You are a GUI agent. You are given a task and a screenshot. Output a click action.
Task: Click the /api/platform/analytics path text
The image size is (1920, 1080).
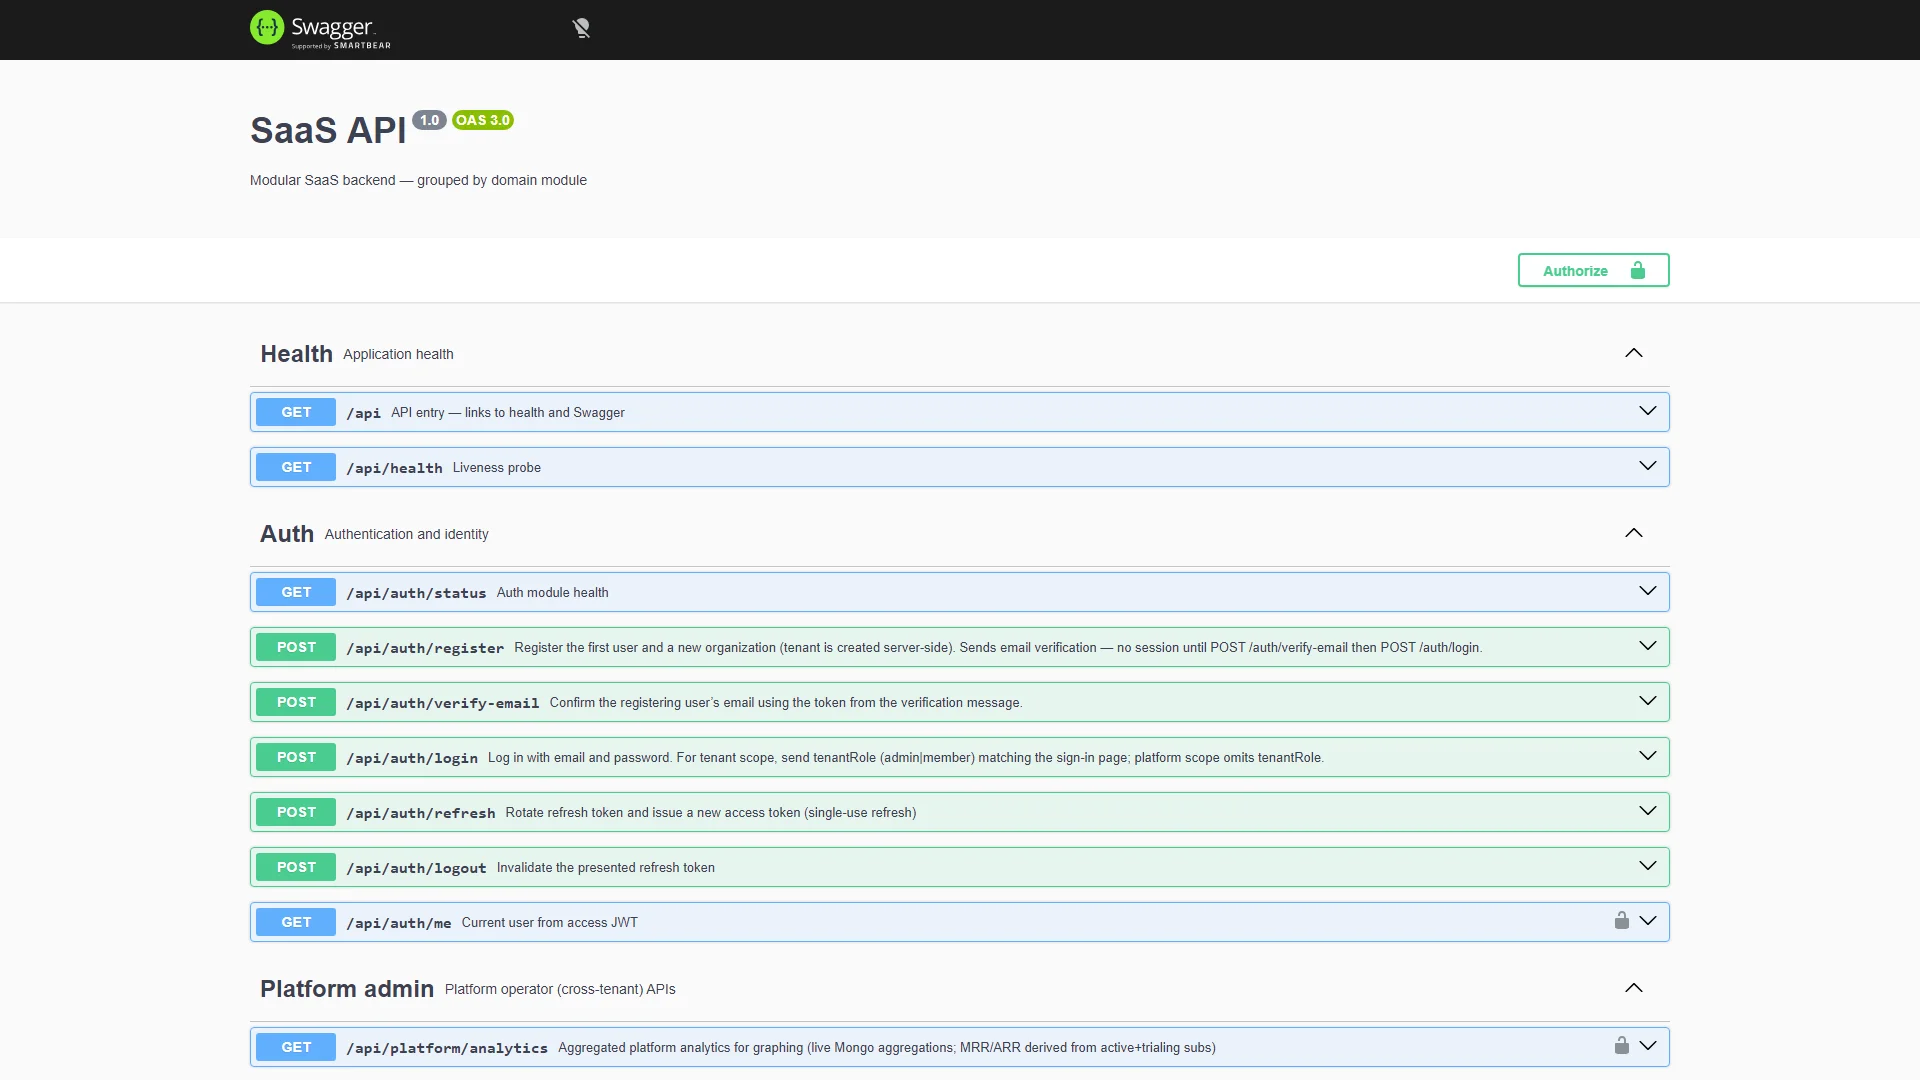447,1048
